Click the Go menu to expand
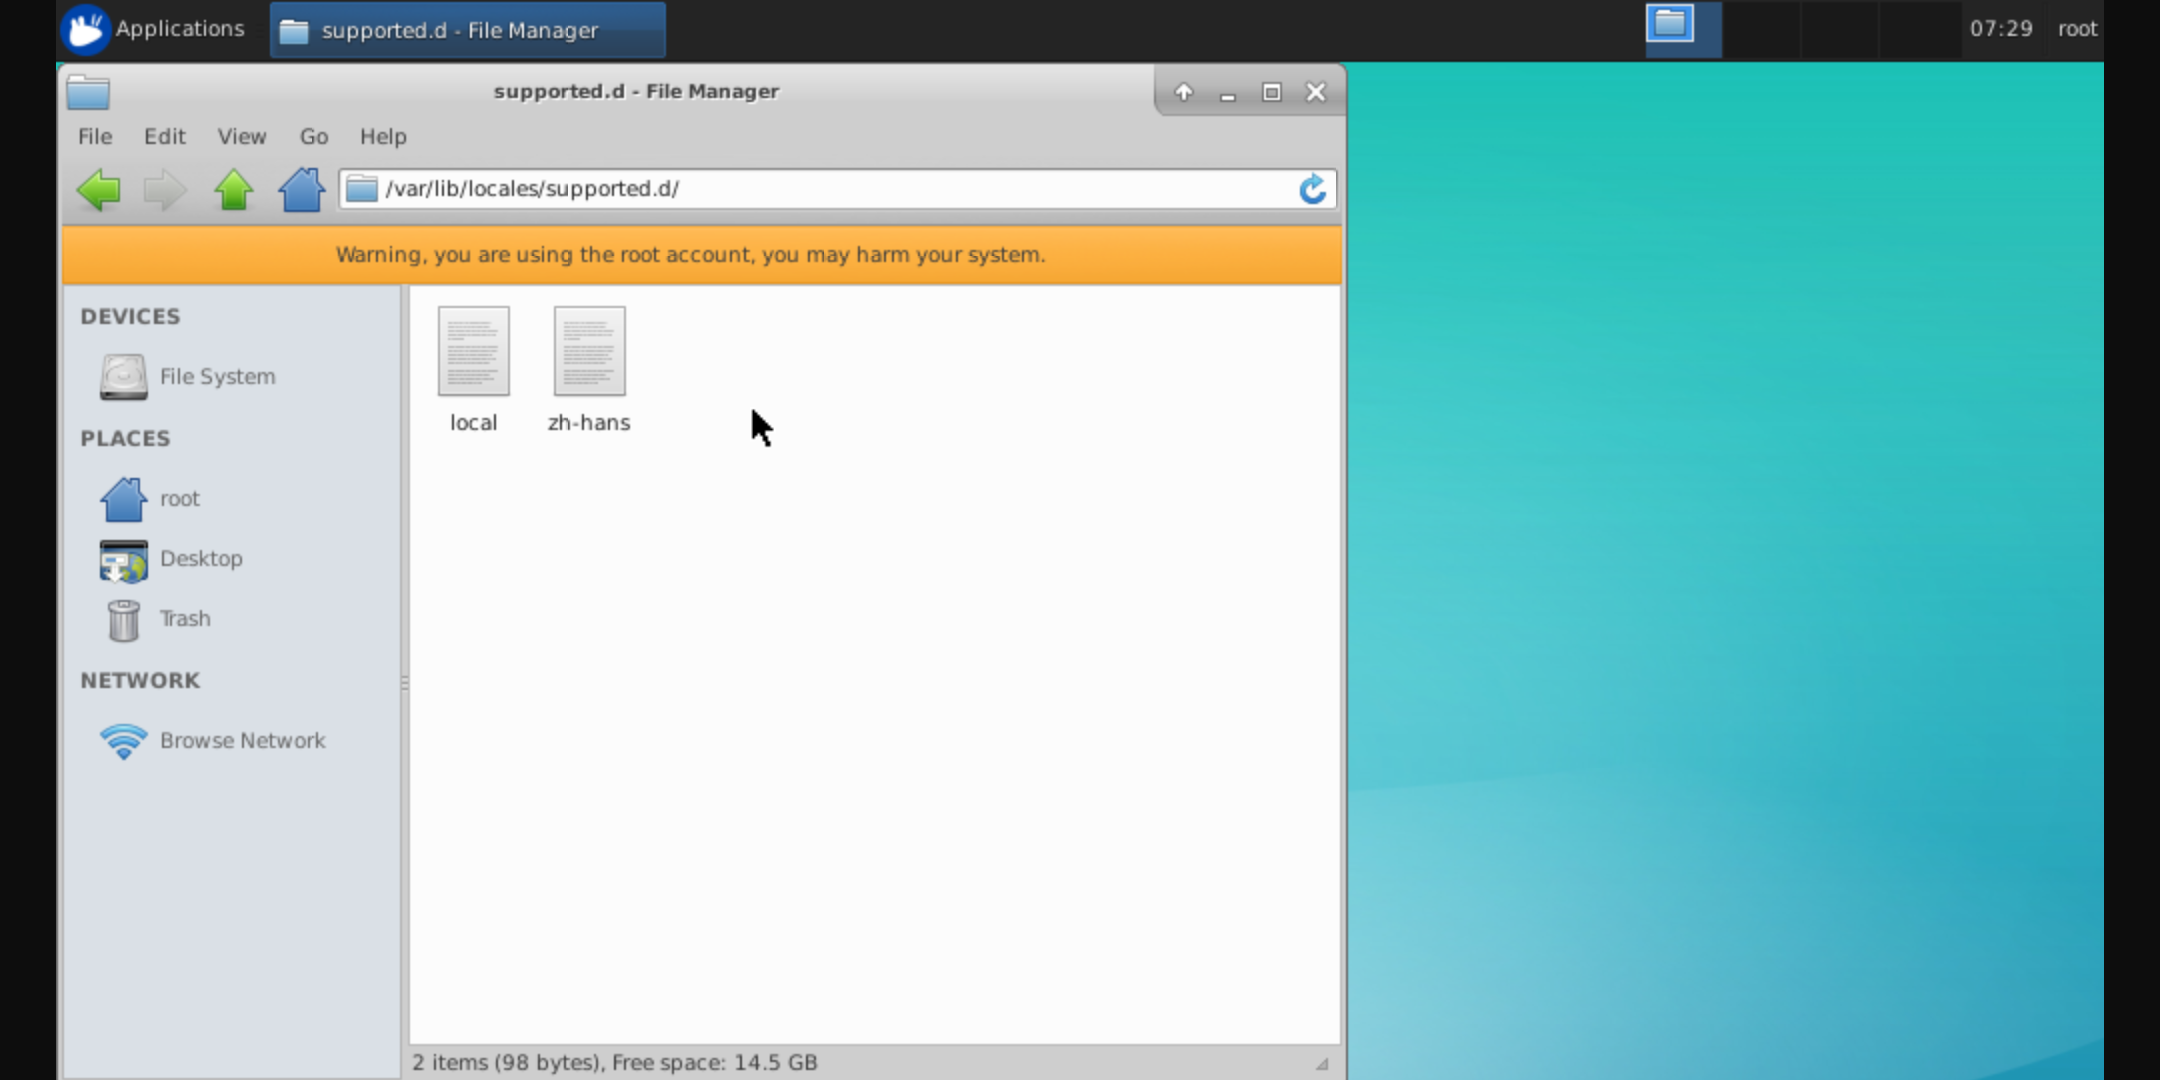 314,136
